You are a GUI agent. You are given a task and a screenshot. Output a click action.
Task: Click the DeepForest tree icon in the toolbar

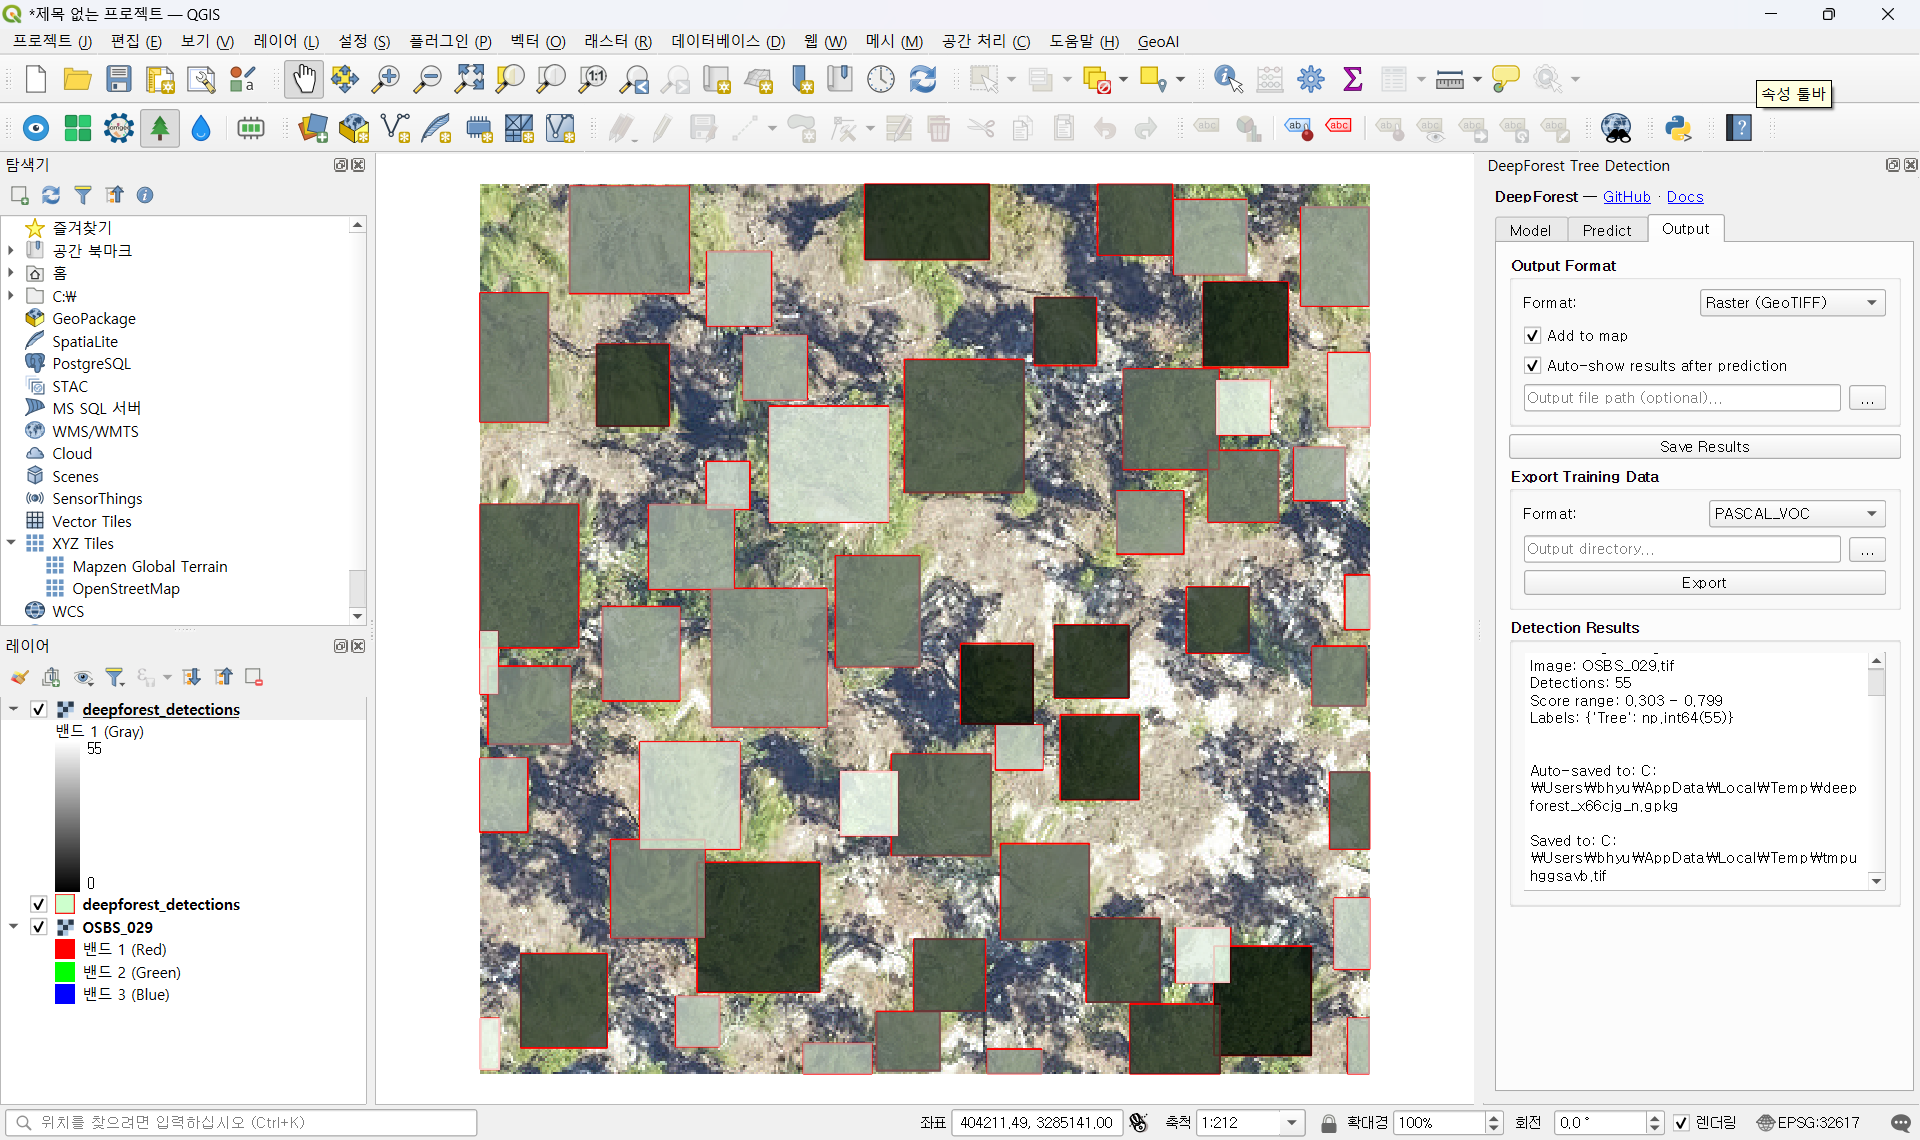[x=160, y=128]
